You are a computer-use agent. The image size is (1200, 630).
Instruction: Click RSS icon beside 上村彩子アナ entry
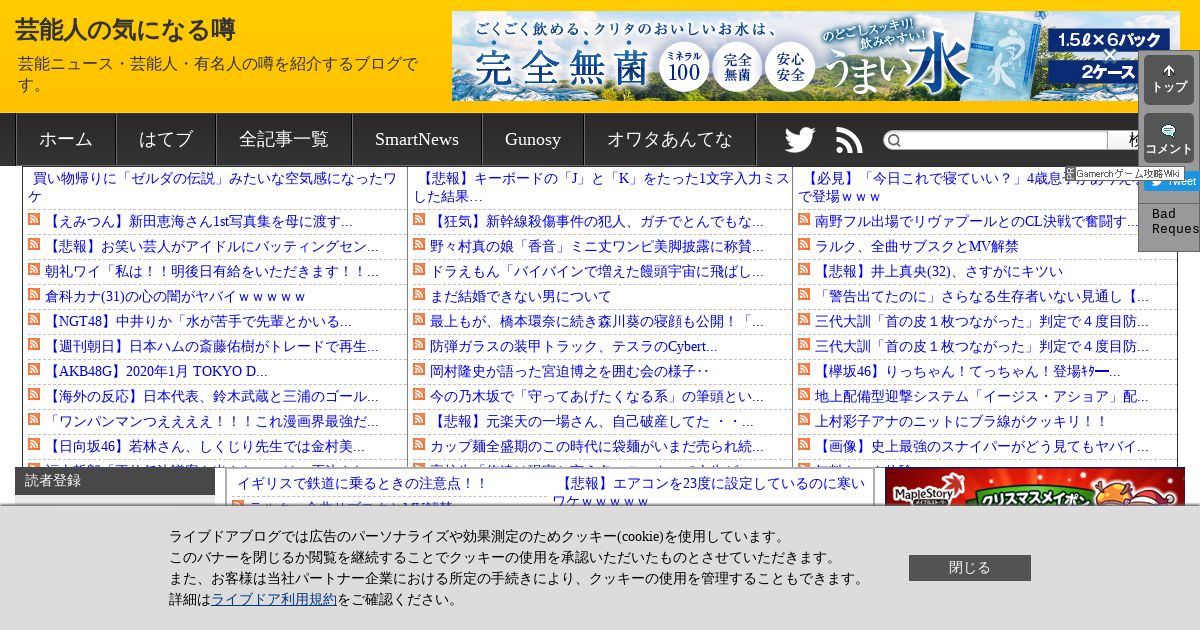tap(805, 420)
